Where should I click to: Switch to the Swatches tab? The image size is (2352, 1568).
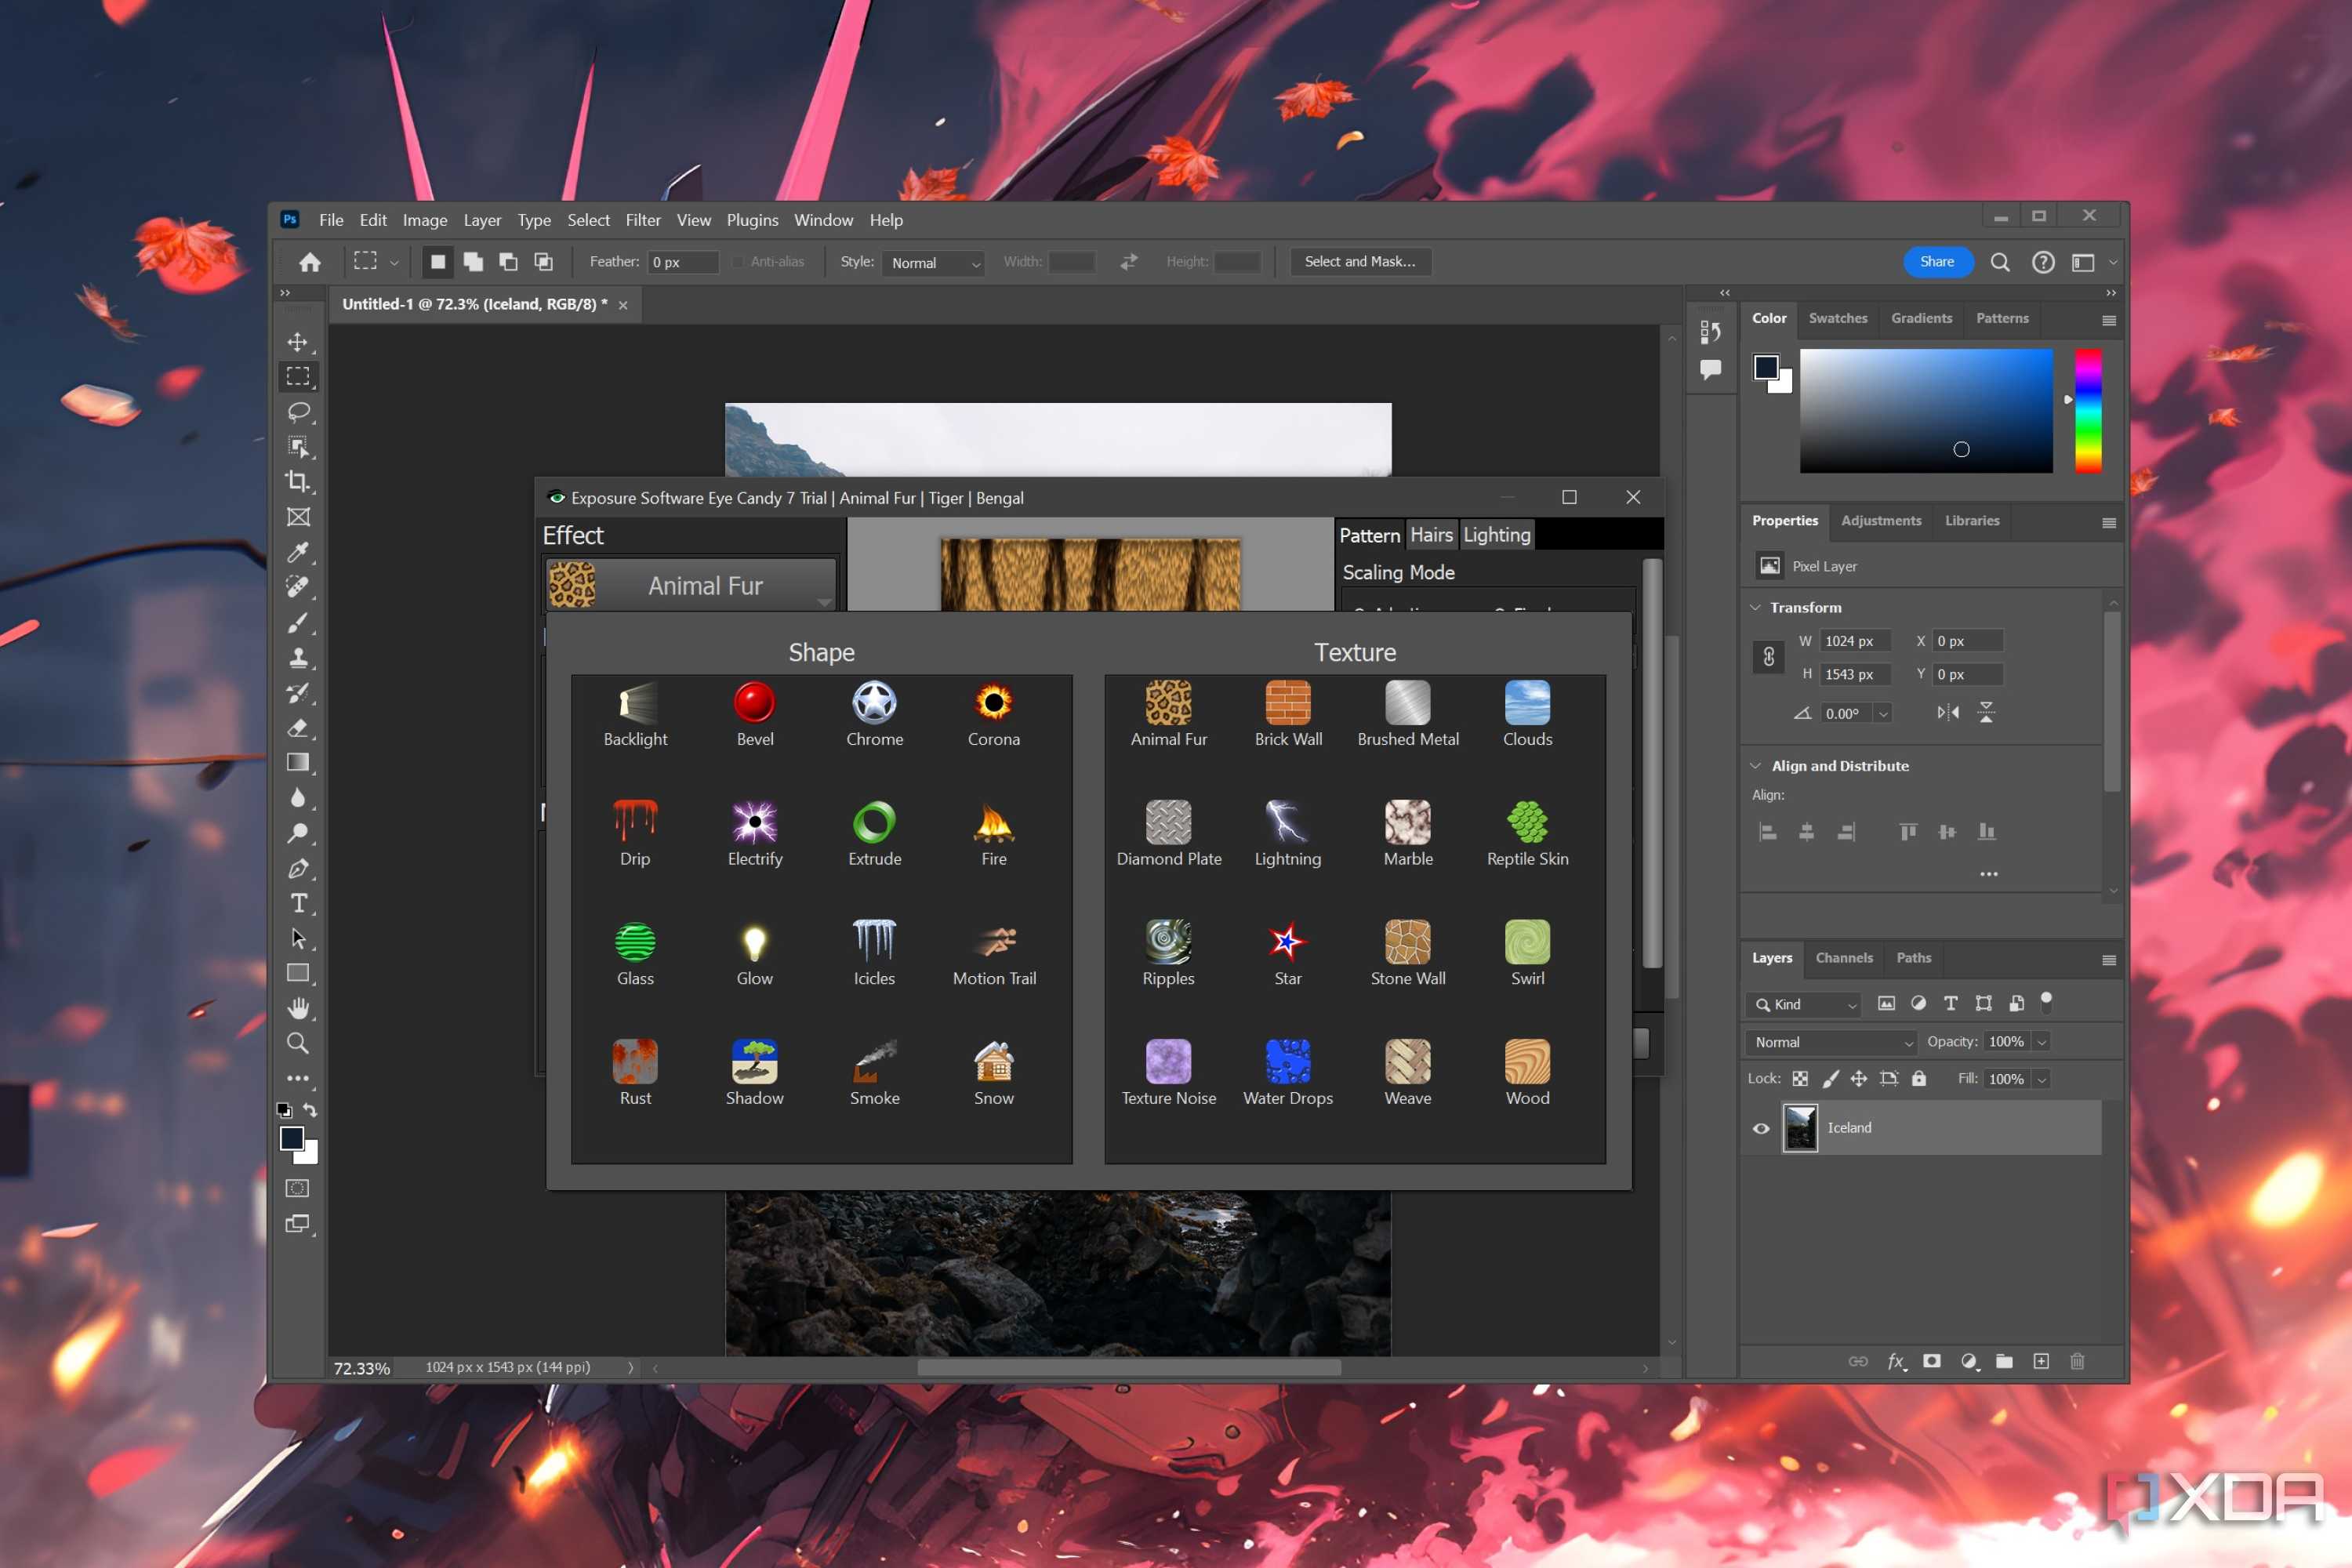[1837, 318]
